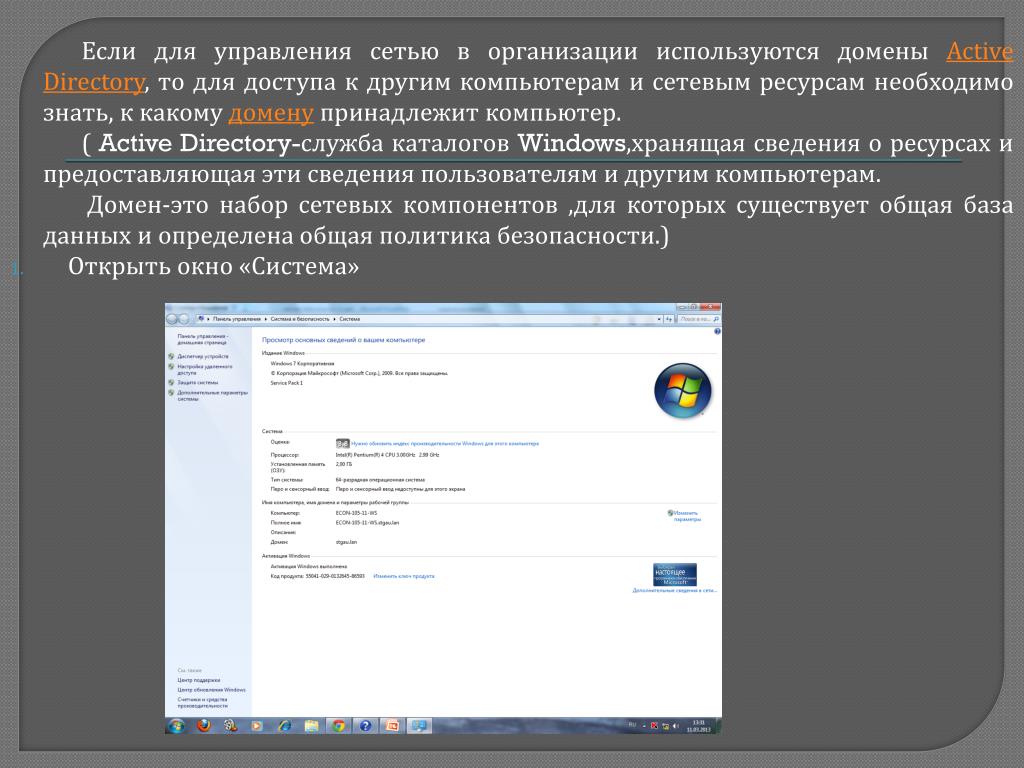Refresh the System window address bar
The width and height of the screenshot is (1024, 768).
(x=669, y=319)
